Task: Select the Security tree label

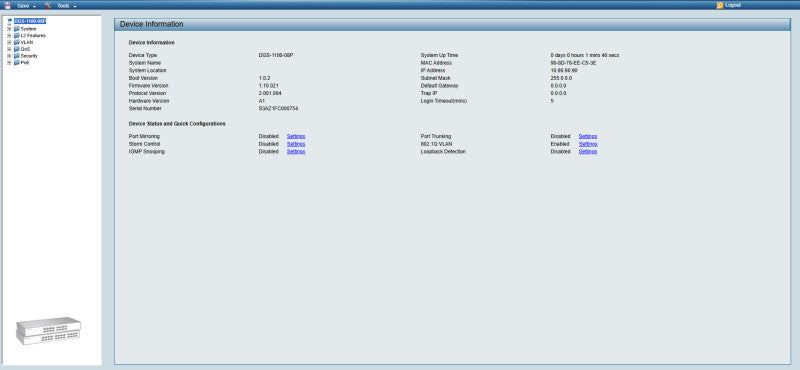Action: click(x=29, y=56)
